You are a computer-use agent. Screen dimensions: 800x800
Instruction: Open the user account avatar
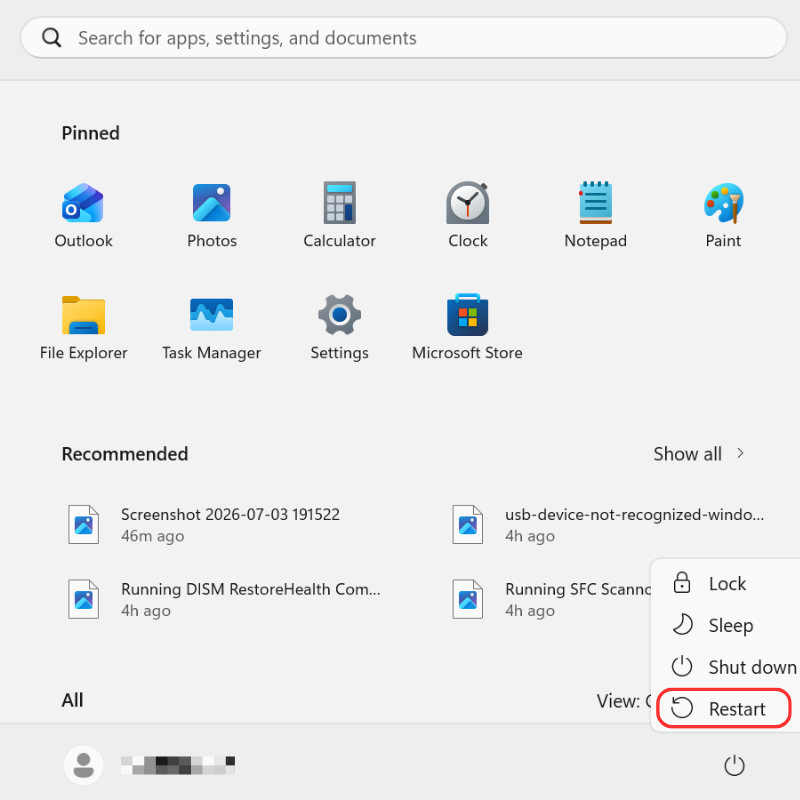tap(84, 765)
